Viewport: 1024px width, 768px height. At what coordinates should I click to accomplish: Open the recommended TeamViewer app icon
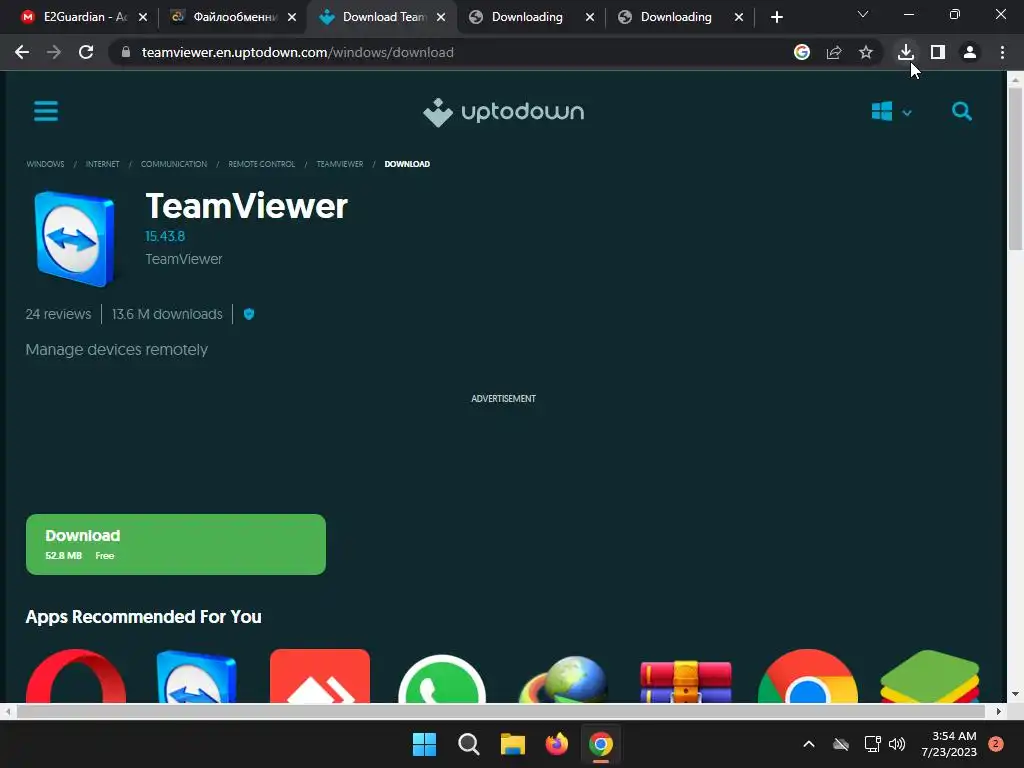[x=197, y=676]
